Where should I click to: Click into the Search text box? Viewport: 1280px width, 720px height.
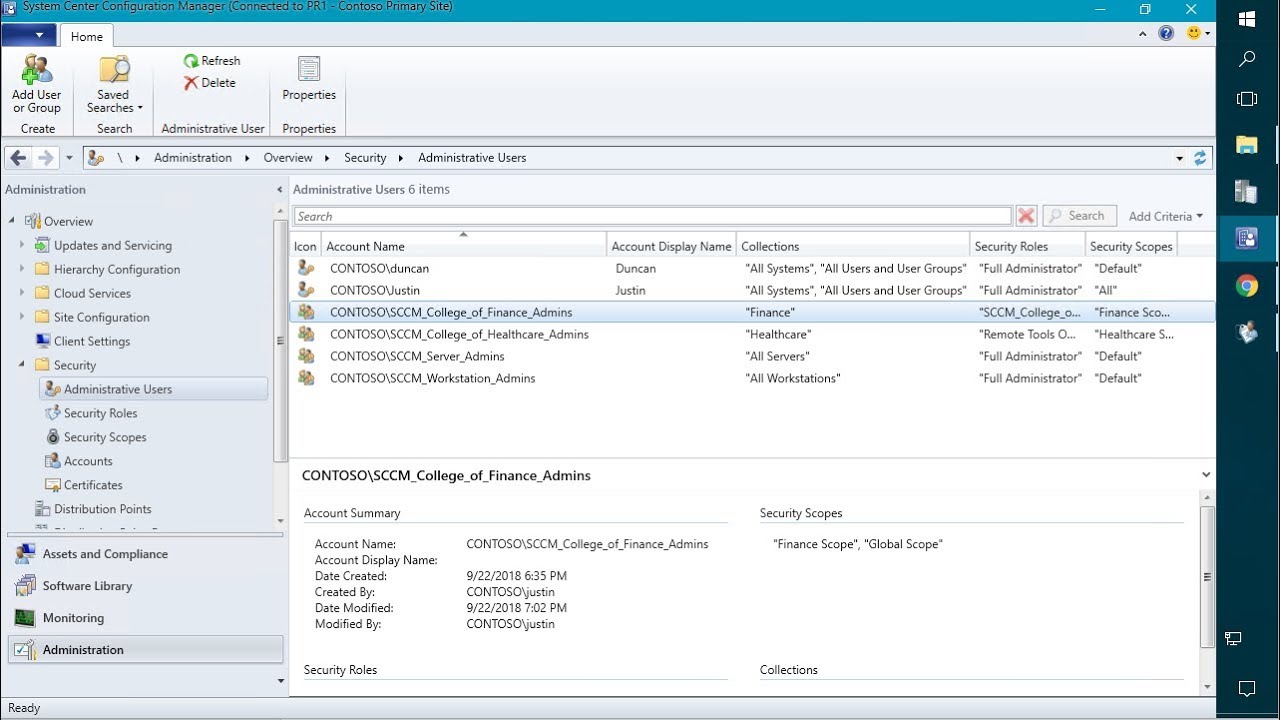tap(652, 216)
